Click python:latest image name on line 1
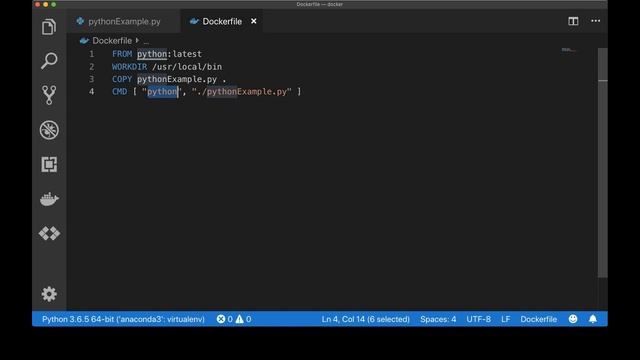The height and width of the screenshot is (360, 640). click(169, 54)
